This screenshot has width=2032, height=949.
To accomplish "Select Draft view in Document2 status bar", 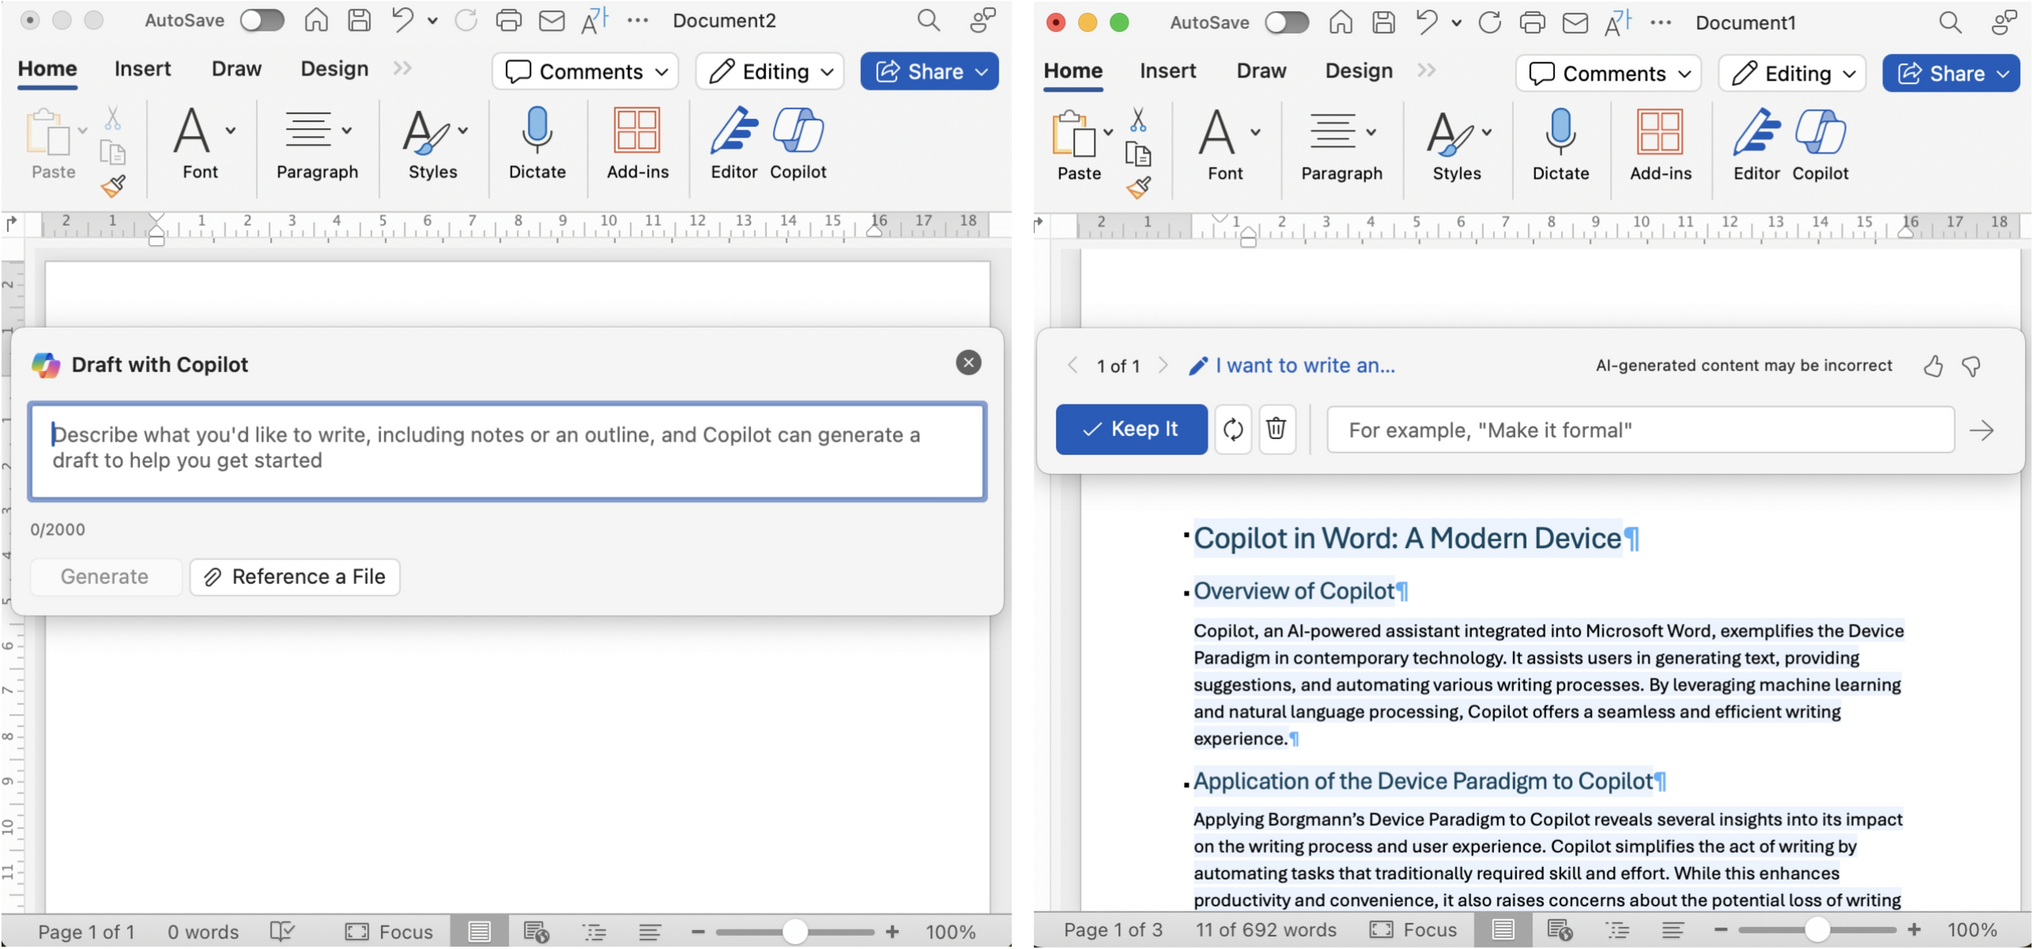I will coord(650,932).
